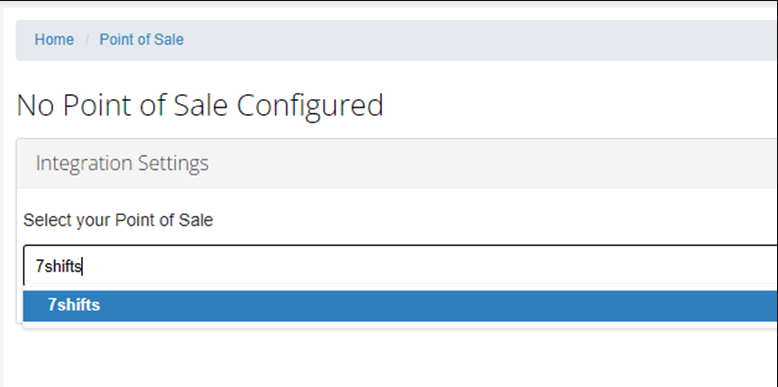
Task: Select the highlighted 7shifts option
Action: (x=400, y=306)
